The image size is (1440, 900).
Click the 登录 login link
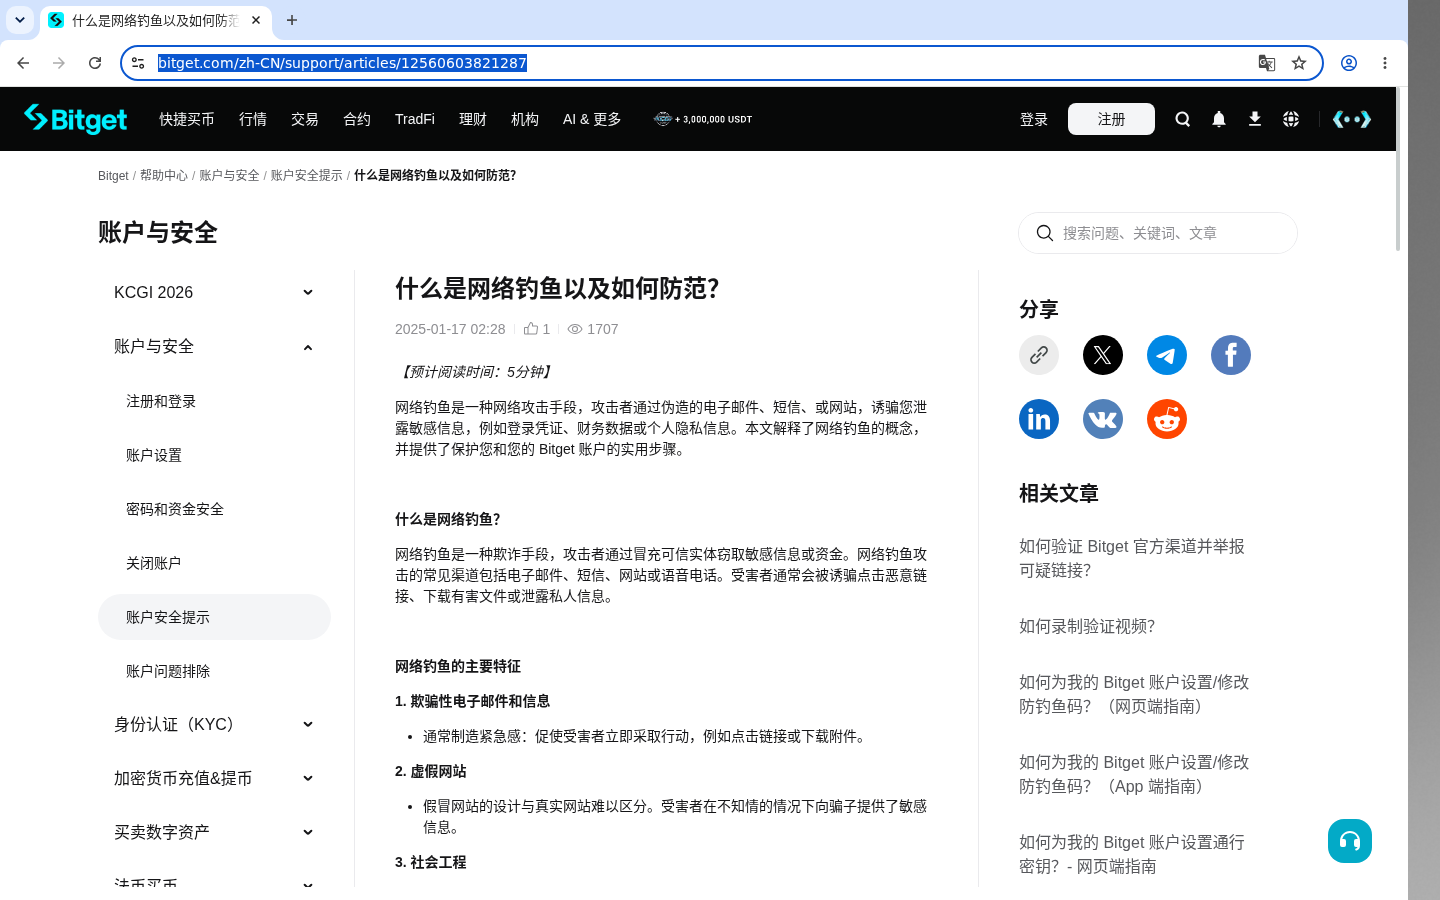point(1034,119)
